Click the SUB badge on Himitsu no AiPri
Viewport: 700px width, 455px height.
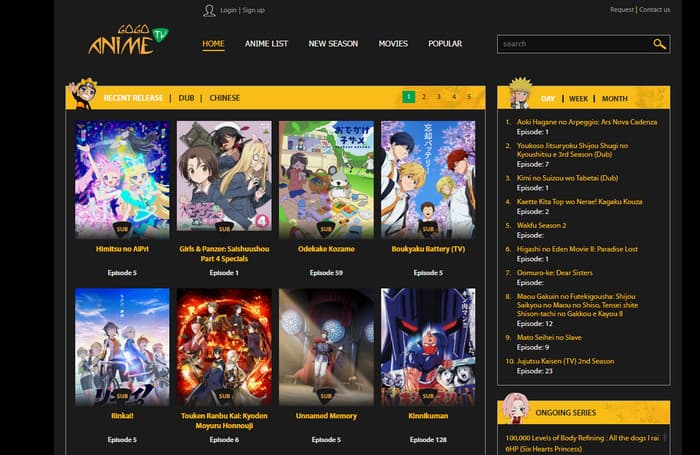[122, 229]
